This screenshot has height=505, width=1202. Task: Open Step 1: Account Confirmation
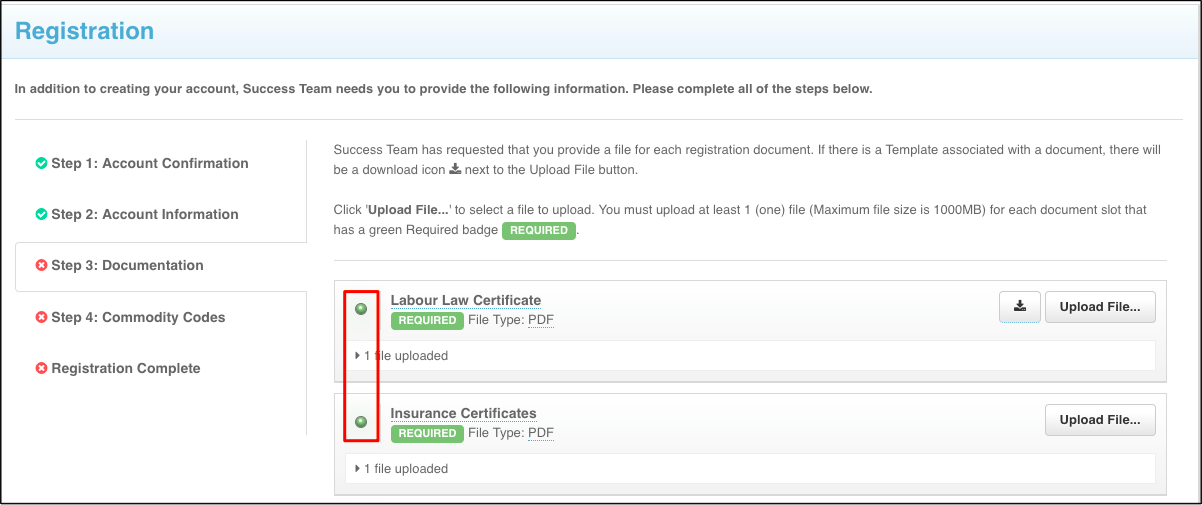click(150, 163)
